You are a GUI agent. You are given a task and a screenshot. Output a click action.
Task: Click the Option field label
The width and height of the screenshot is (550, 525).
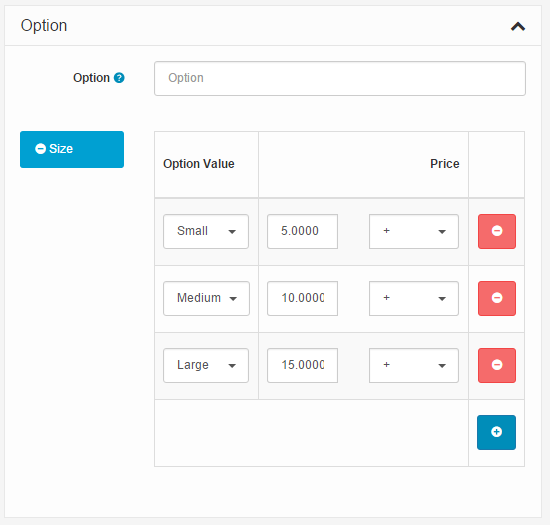tap(91, 78)
